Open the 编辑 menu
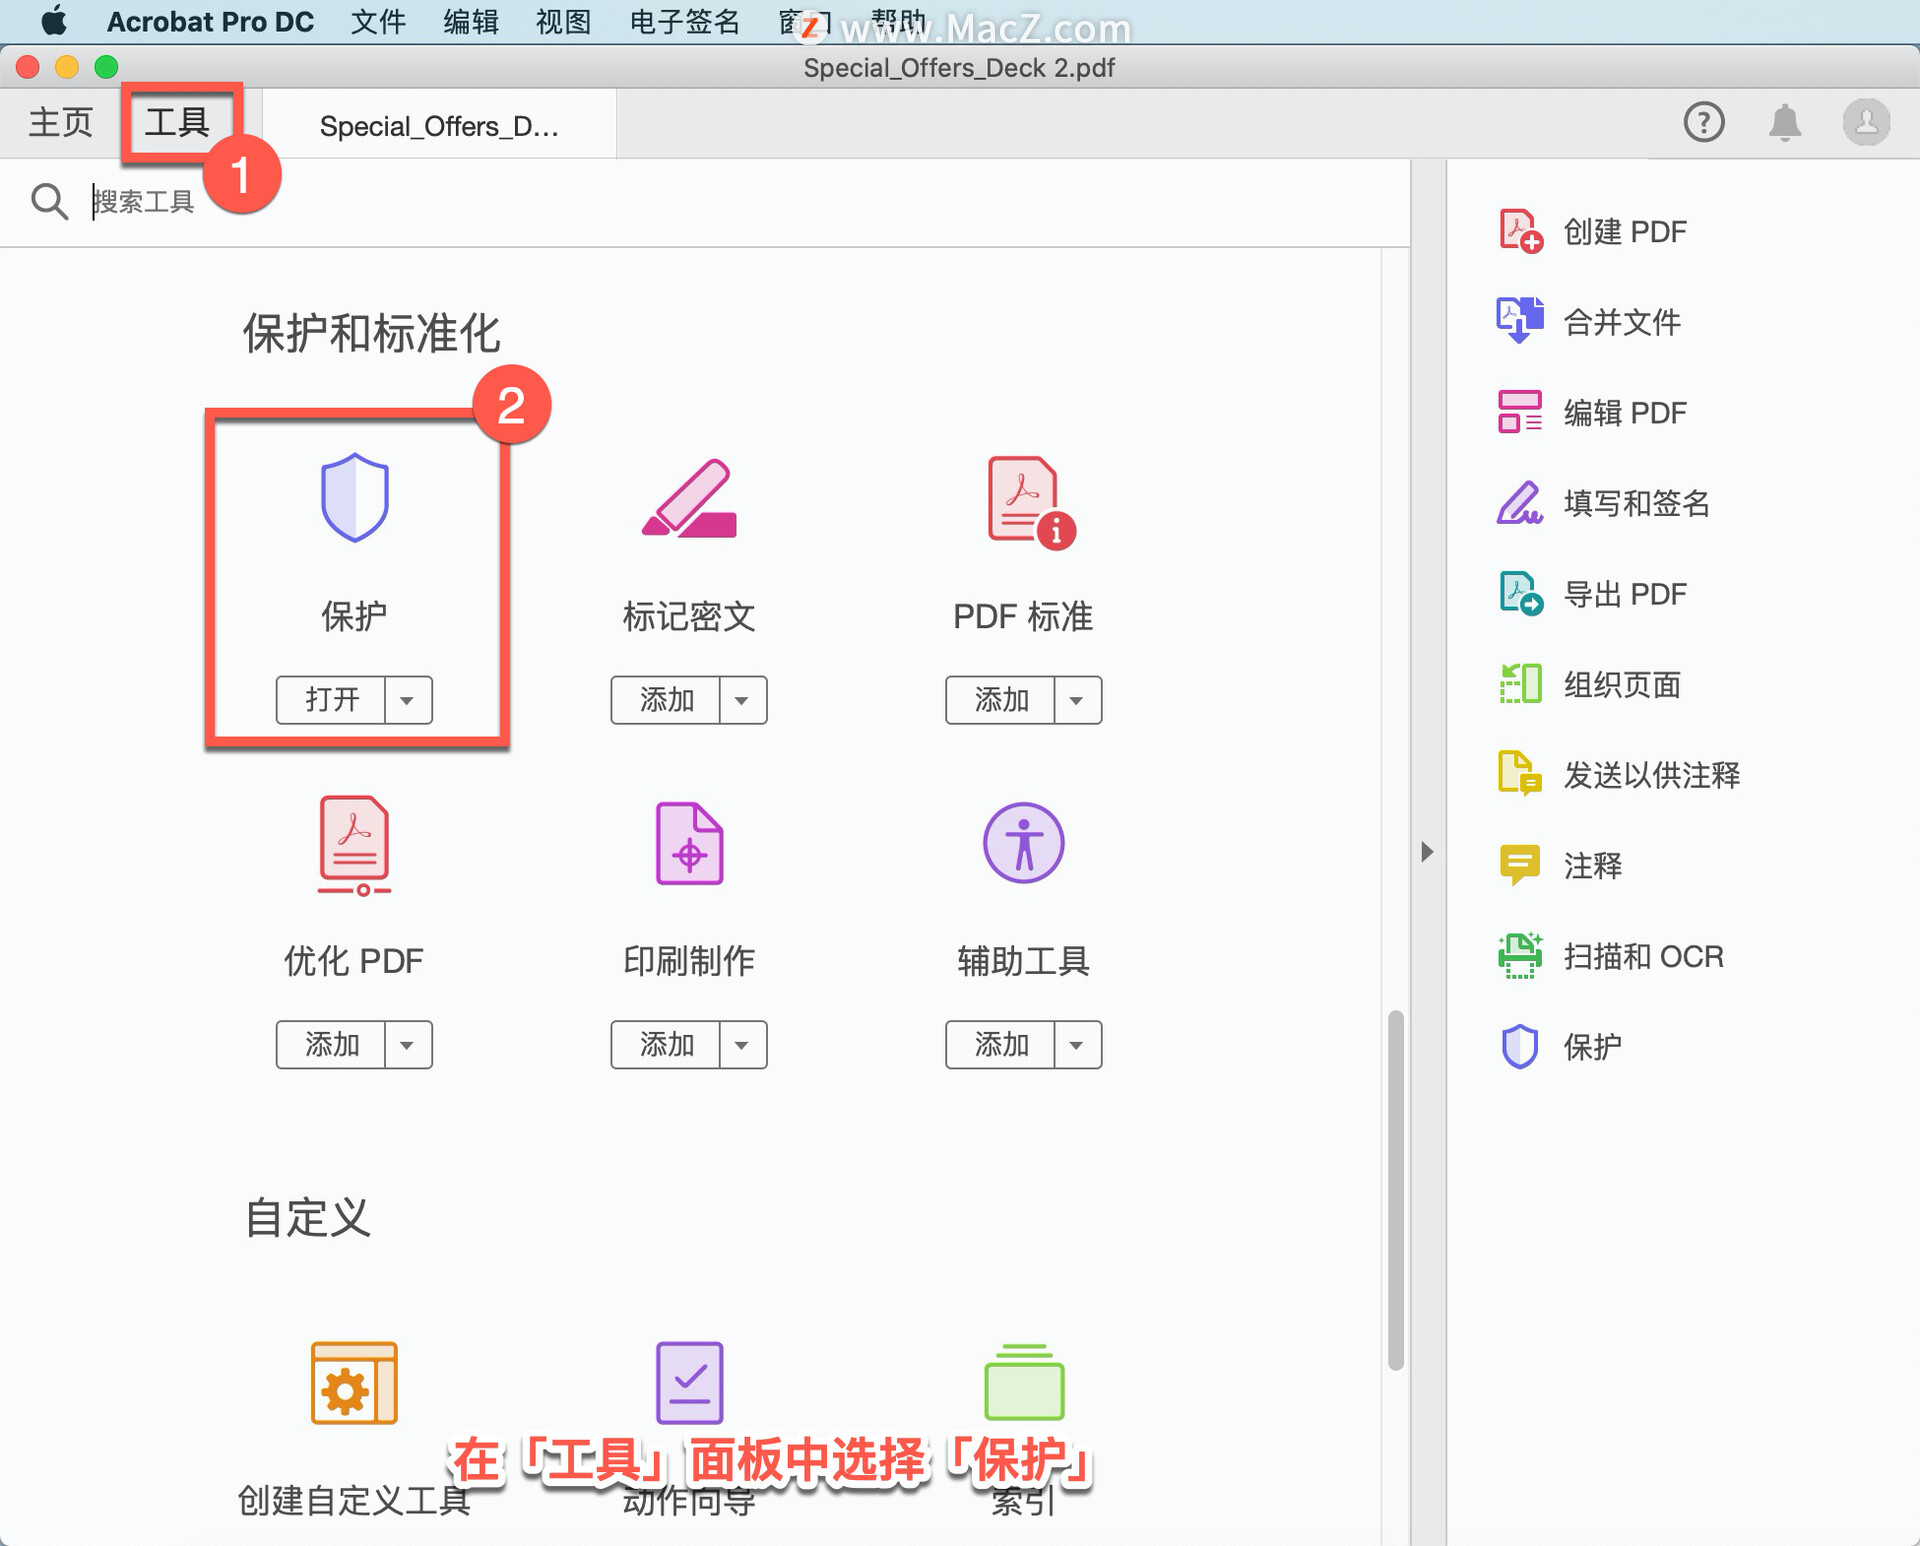1920x1546 pixels. point(471,21)
